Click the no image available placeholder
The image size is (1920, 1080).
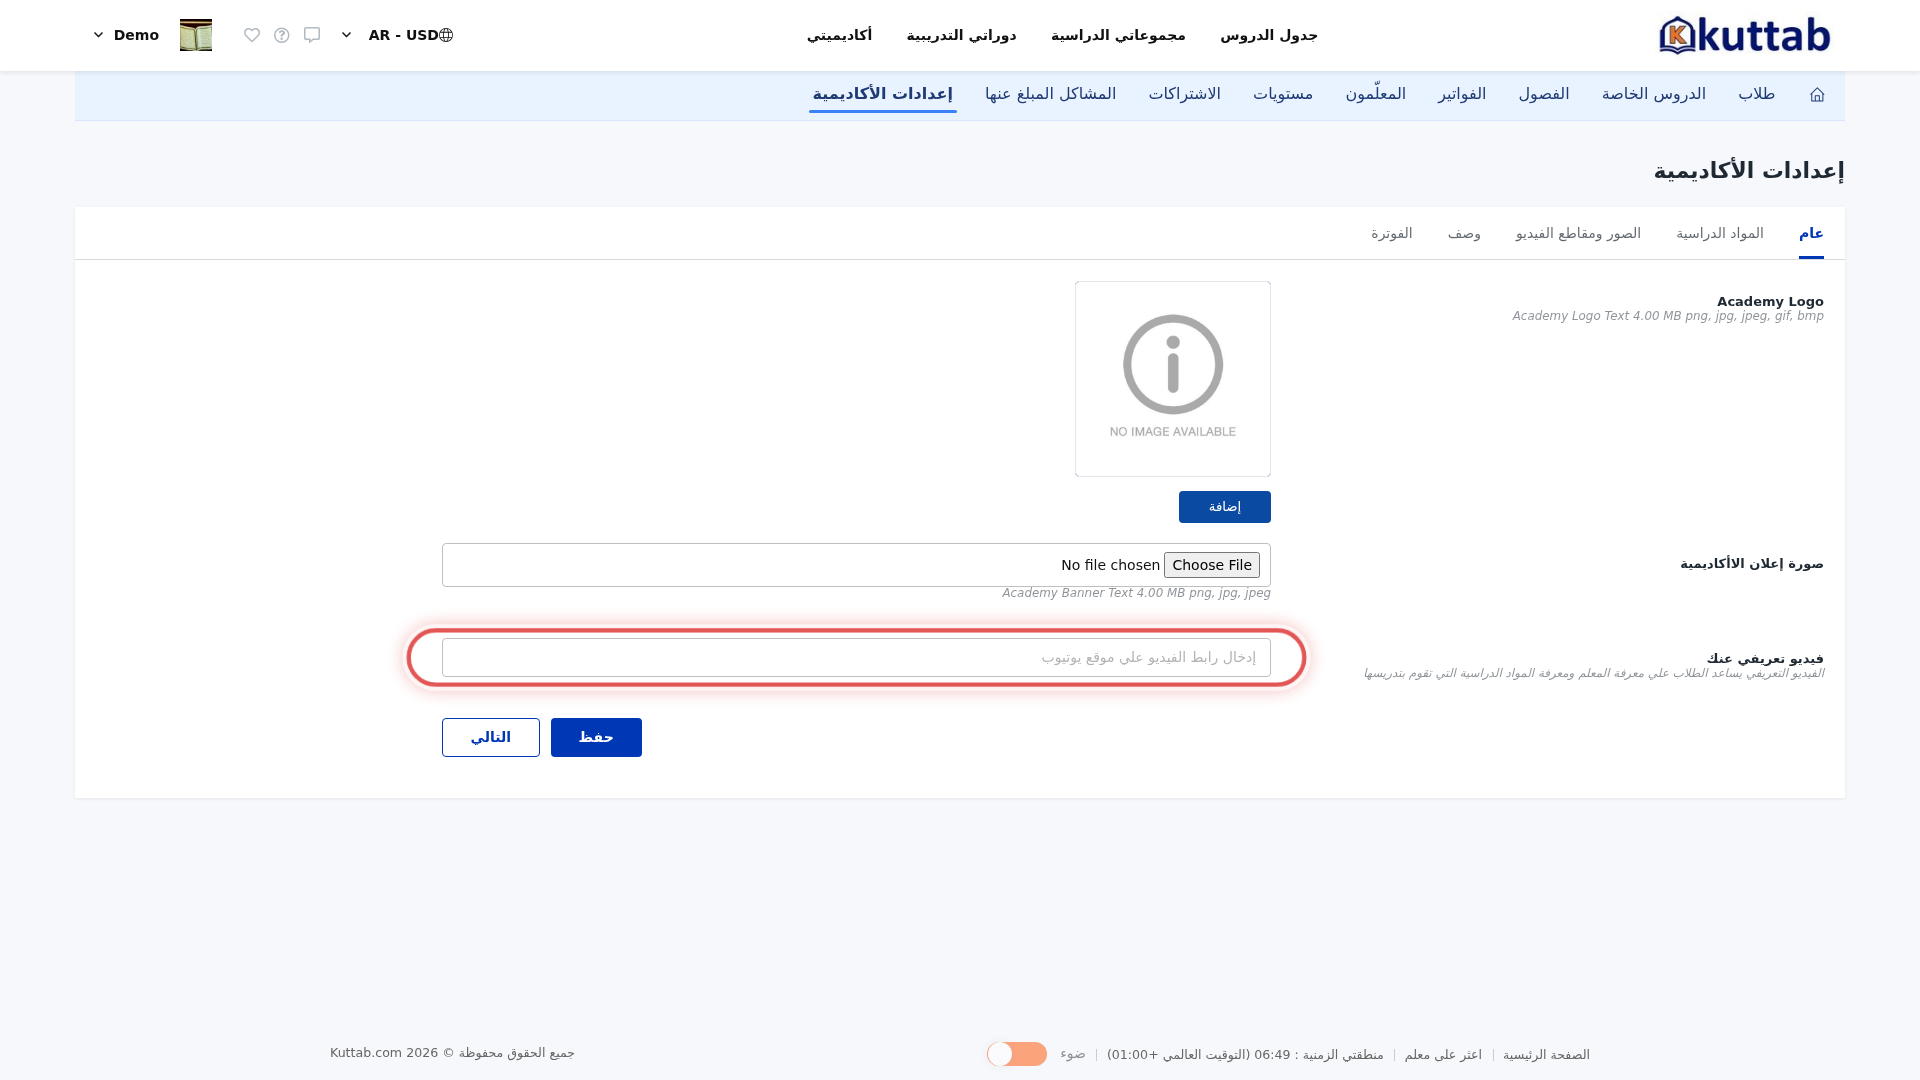coord(1173,379)
